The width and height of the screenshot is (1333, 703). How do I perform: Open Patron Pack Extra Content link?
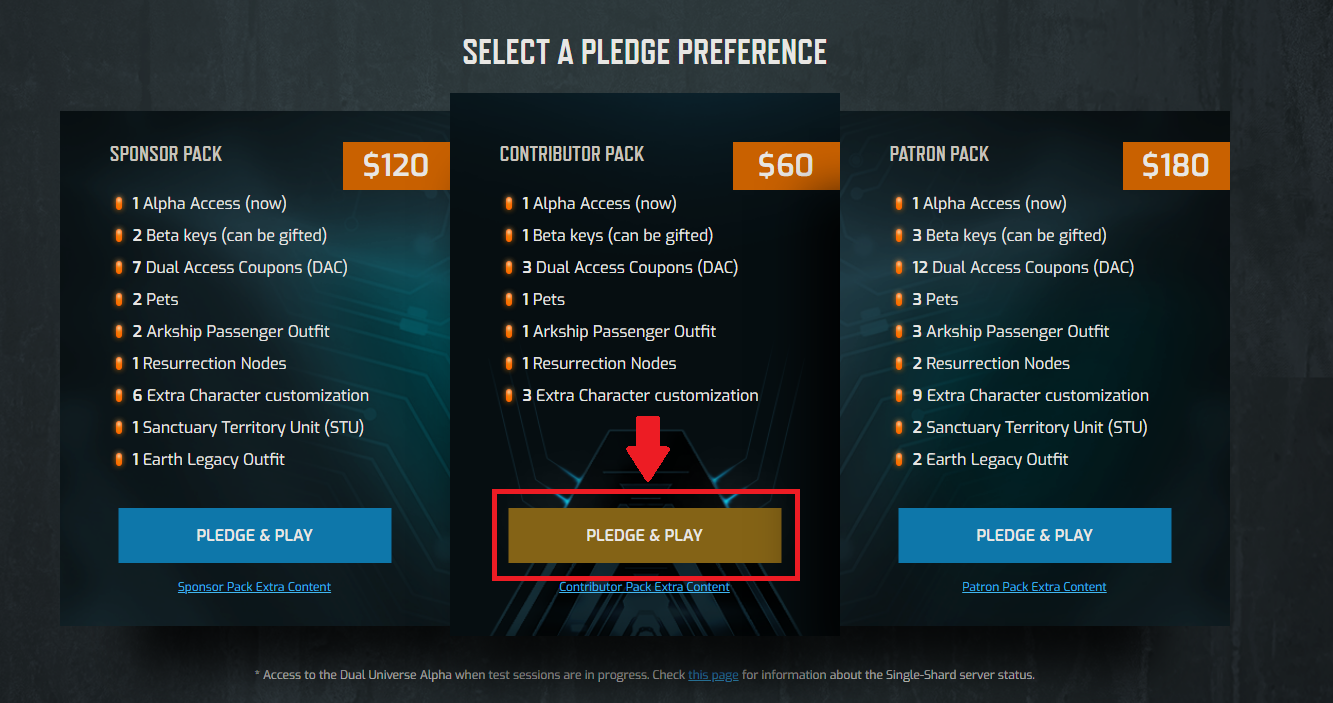(x=1034, y=587)
